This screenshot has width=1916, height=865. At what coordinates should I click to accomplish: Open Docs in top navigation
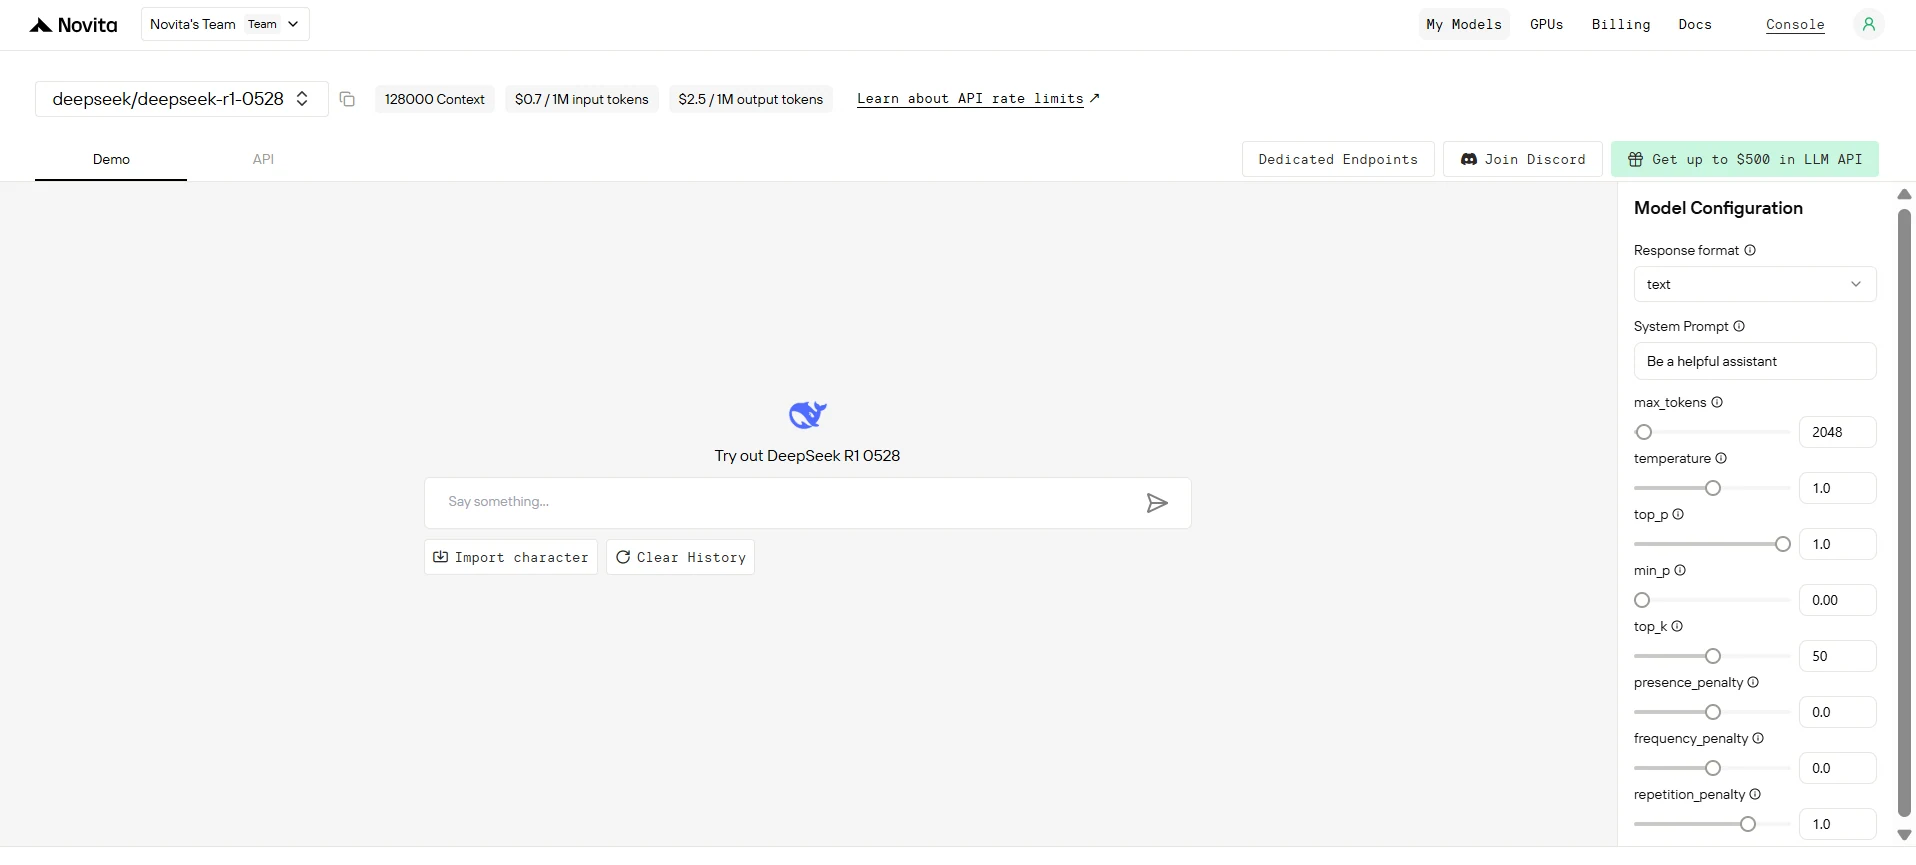(x=1695, y=24)
